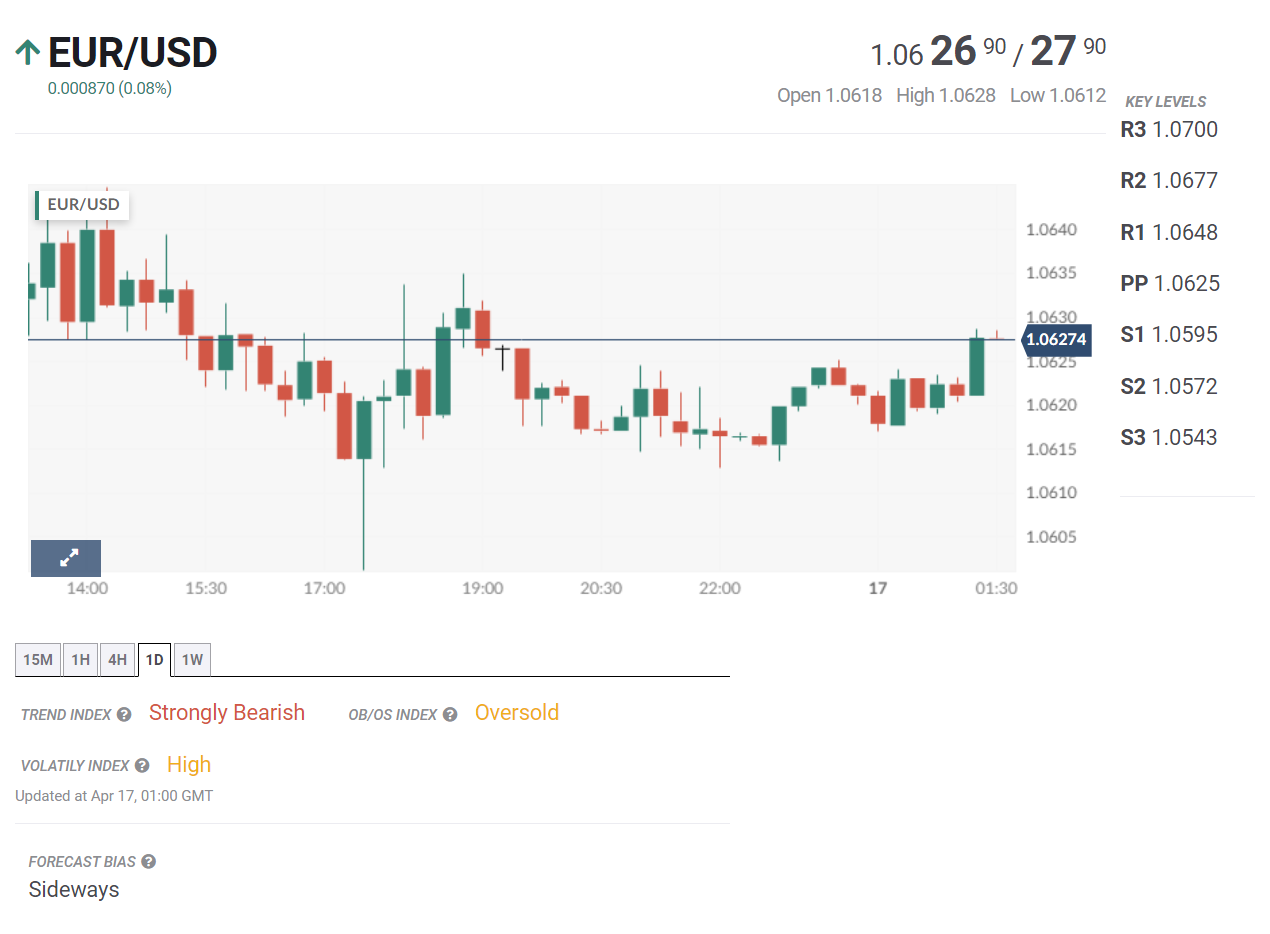
Task: Select the R1 1.0648 key level
Action: (1169, 233)
